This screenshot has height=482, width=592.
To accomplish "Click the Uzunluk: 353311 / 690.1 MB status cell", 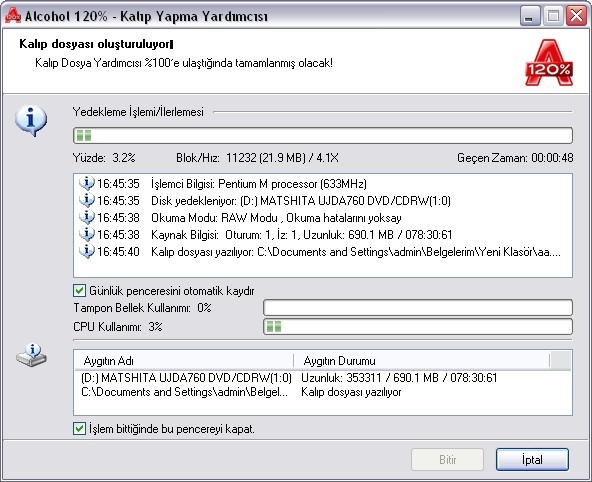I will tap(399, 378).
